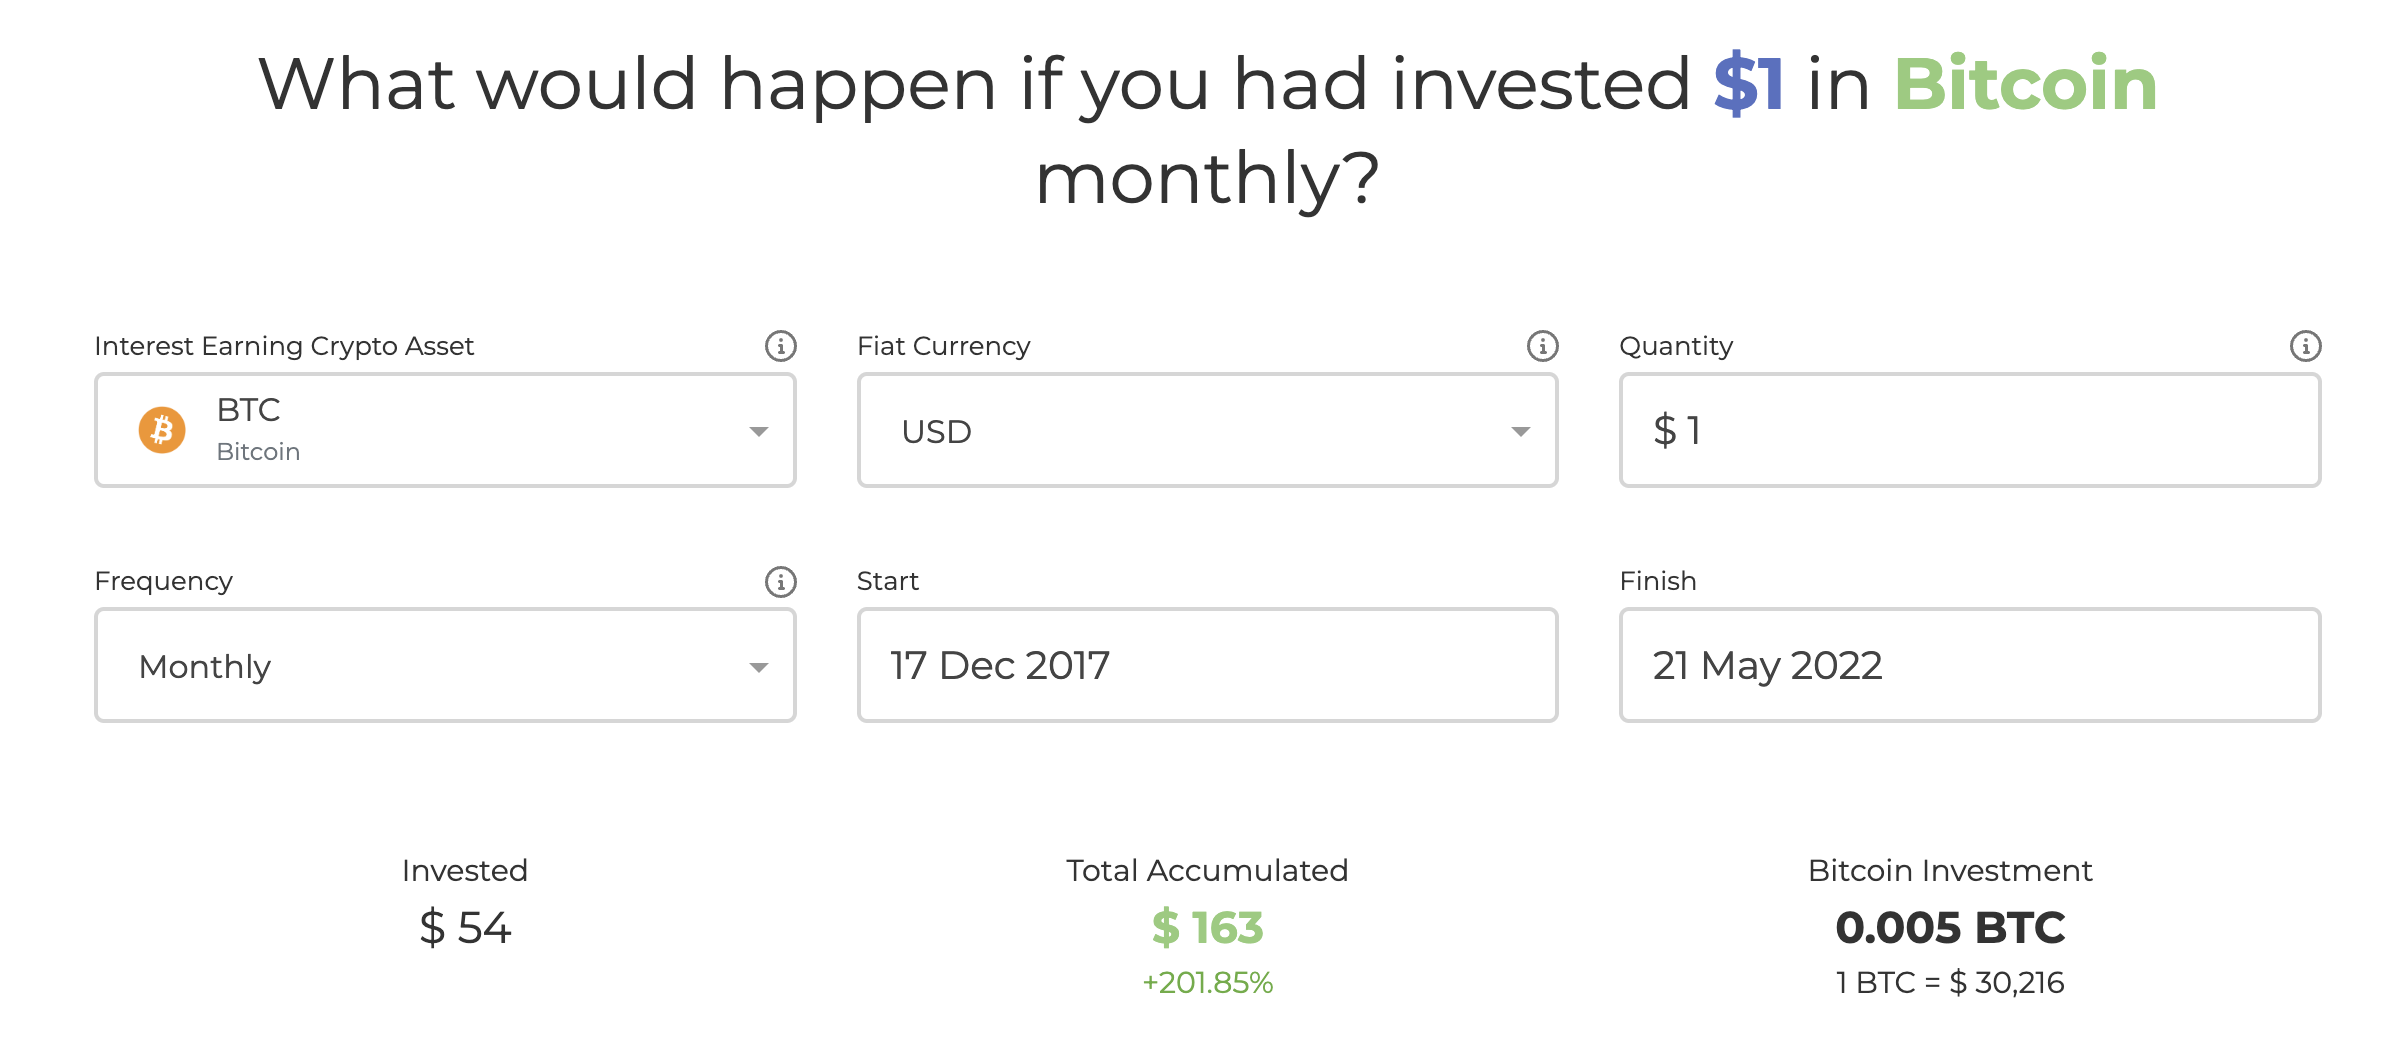Open the BTC crypto asset dropdown
The image size is (2406, 1042).
click(x=445, y=430)
